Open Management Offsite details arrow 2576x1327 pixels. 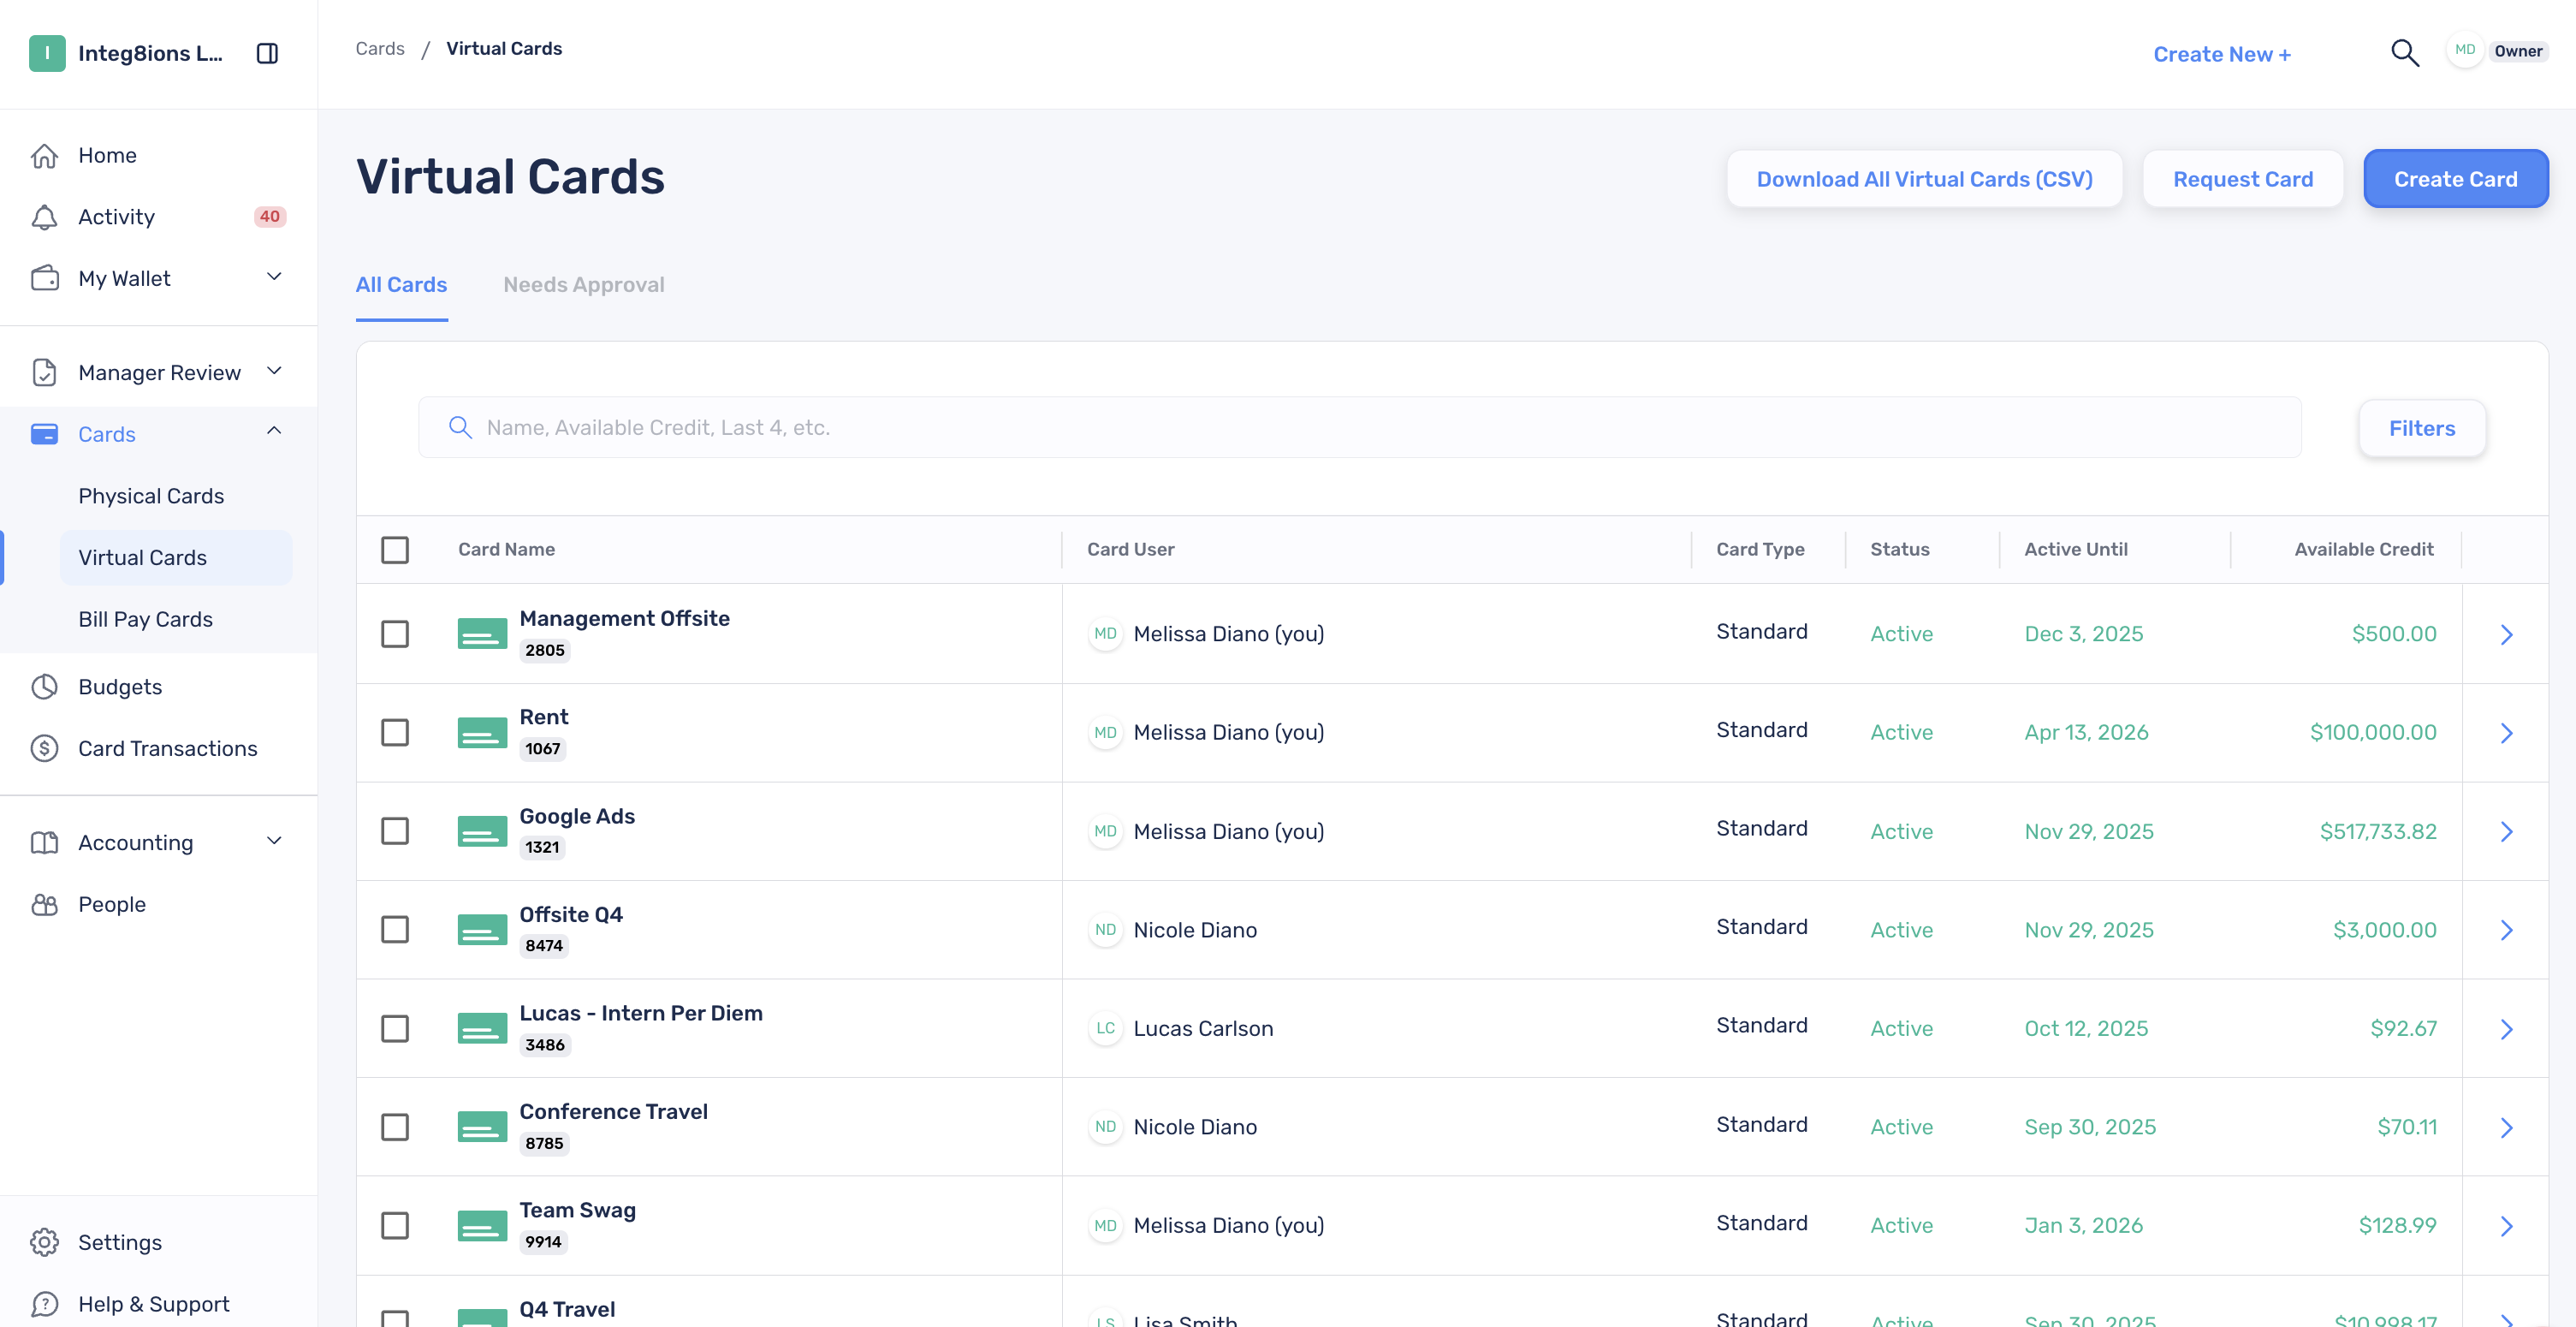[x=2506, y=634]
